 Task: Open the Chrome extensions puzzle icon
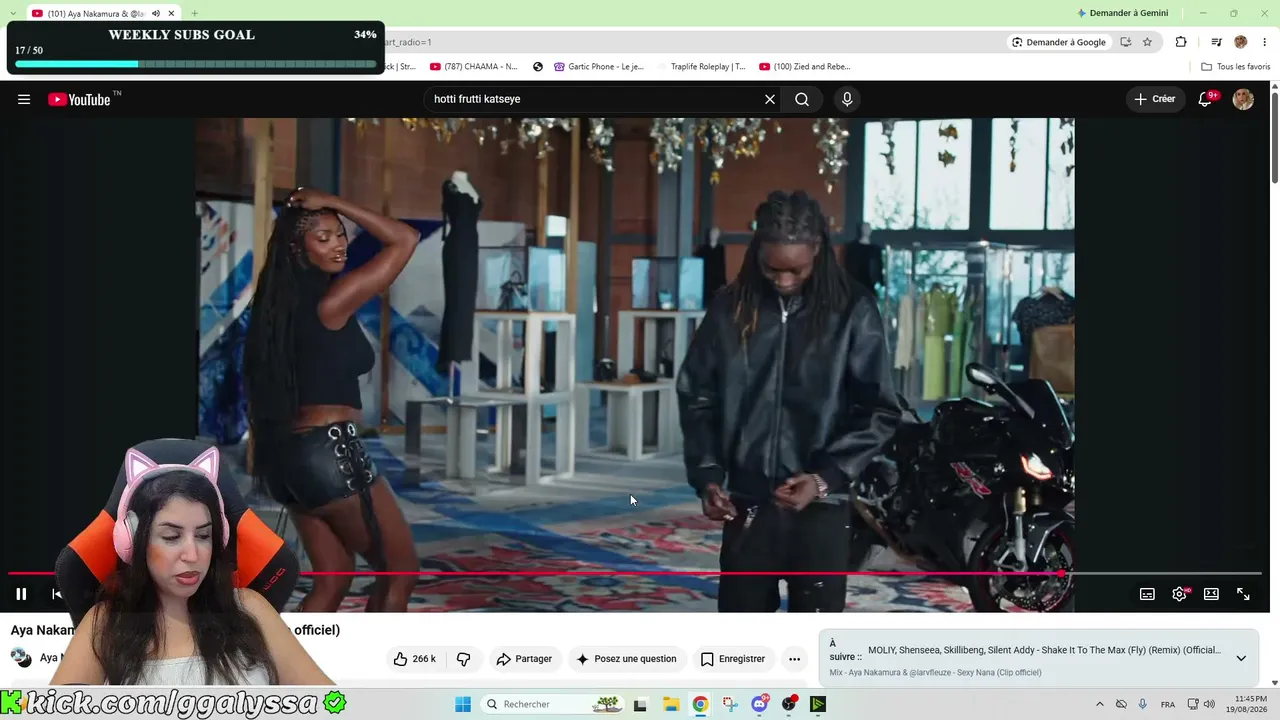point(1181,42)
